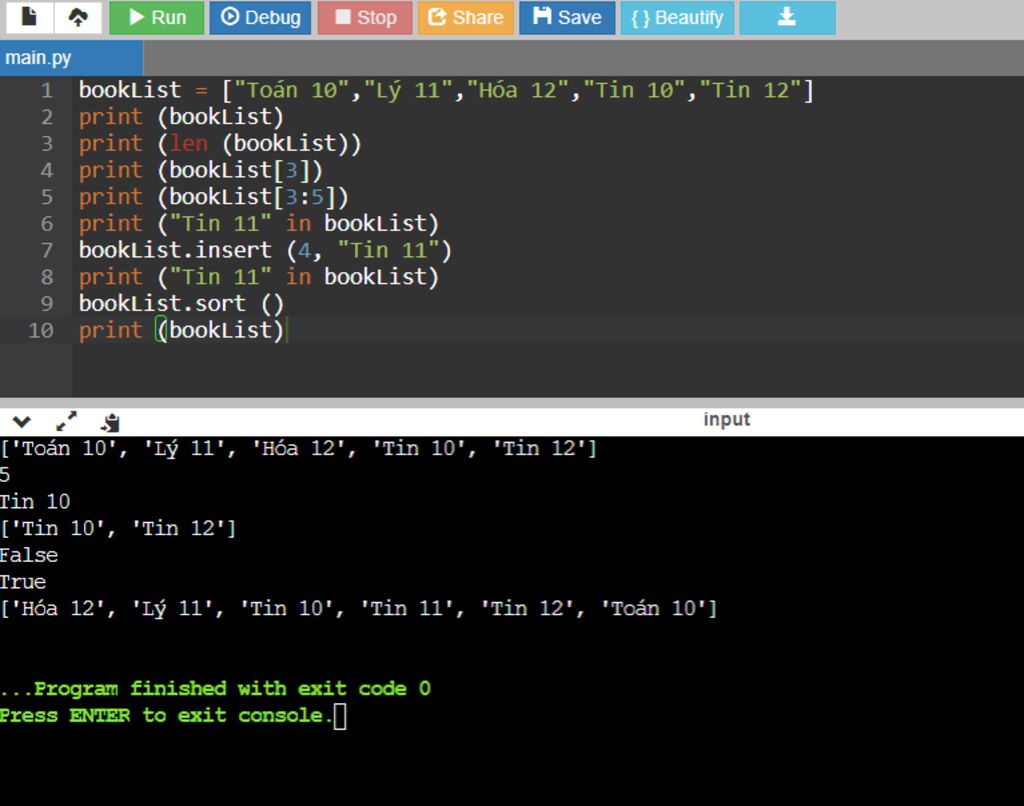Screen dimensions: 1024x806
Task: Click line number 10 in the gutter
Action: 40,330
